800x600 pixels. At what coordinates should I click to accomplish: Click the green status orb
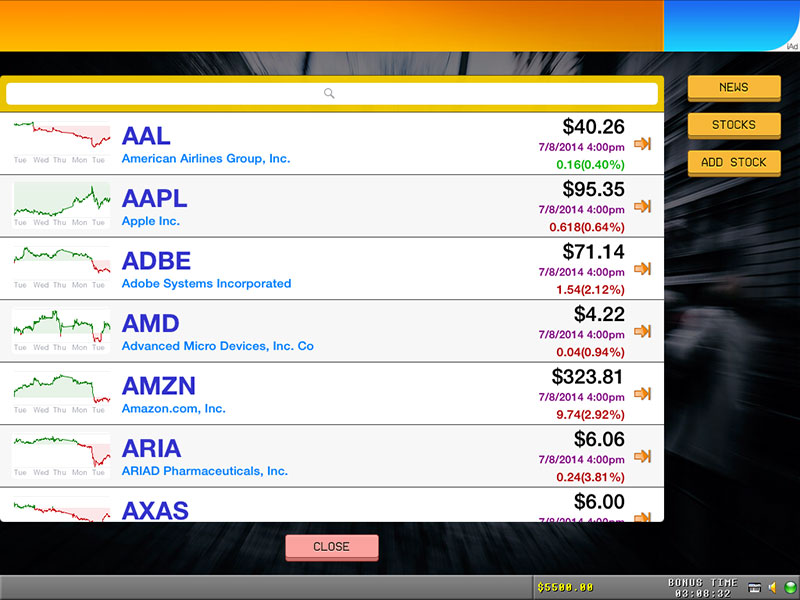tap(790, 587)
